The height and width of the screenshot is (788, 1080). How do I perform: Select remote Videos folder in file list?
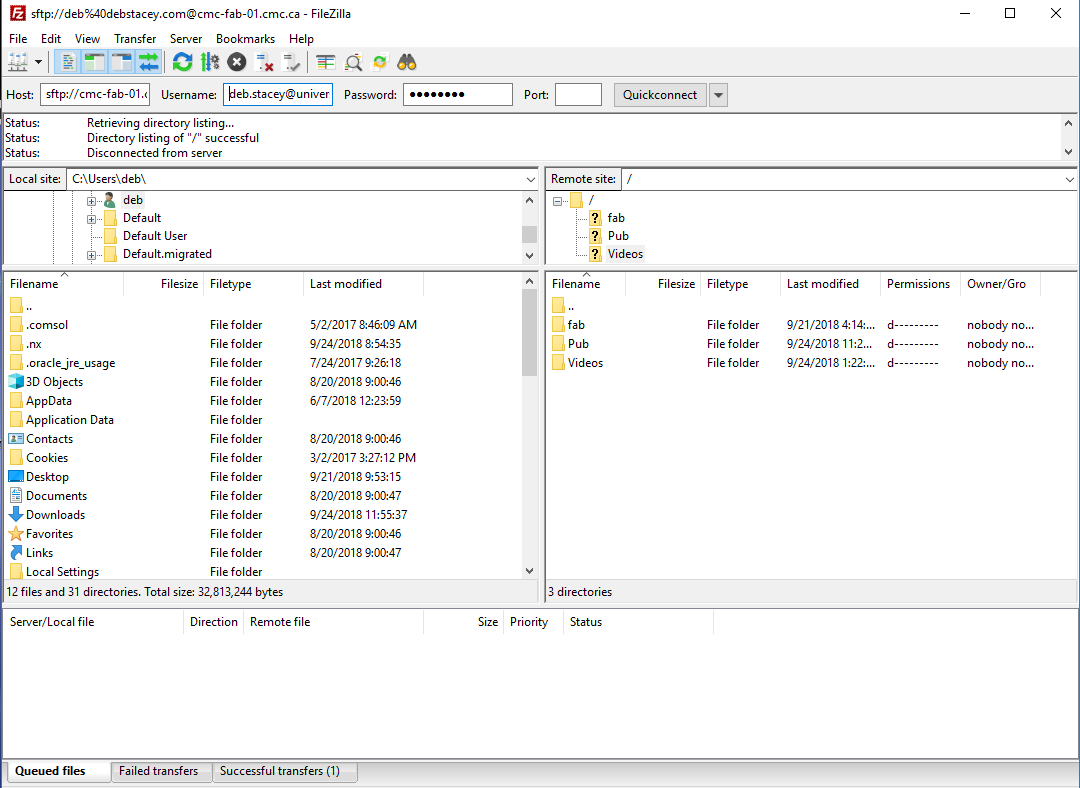[585, 363]
